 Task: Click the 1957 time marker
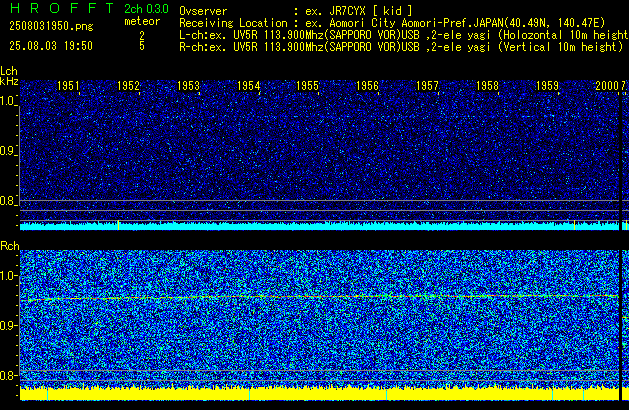coord(428,86)
